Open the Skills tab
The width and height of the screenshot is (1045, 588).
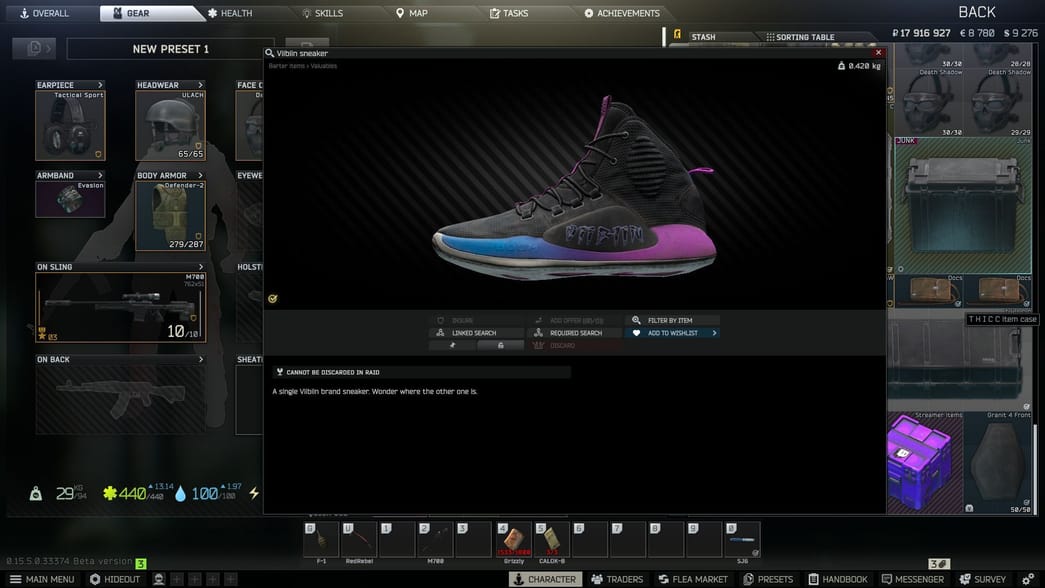pyautogui.click(x=322, y=13)
